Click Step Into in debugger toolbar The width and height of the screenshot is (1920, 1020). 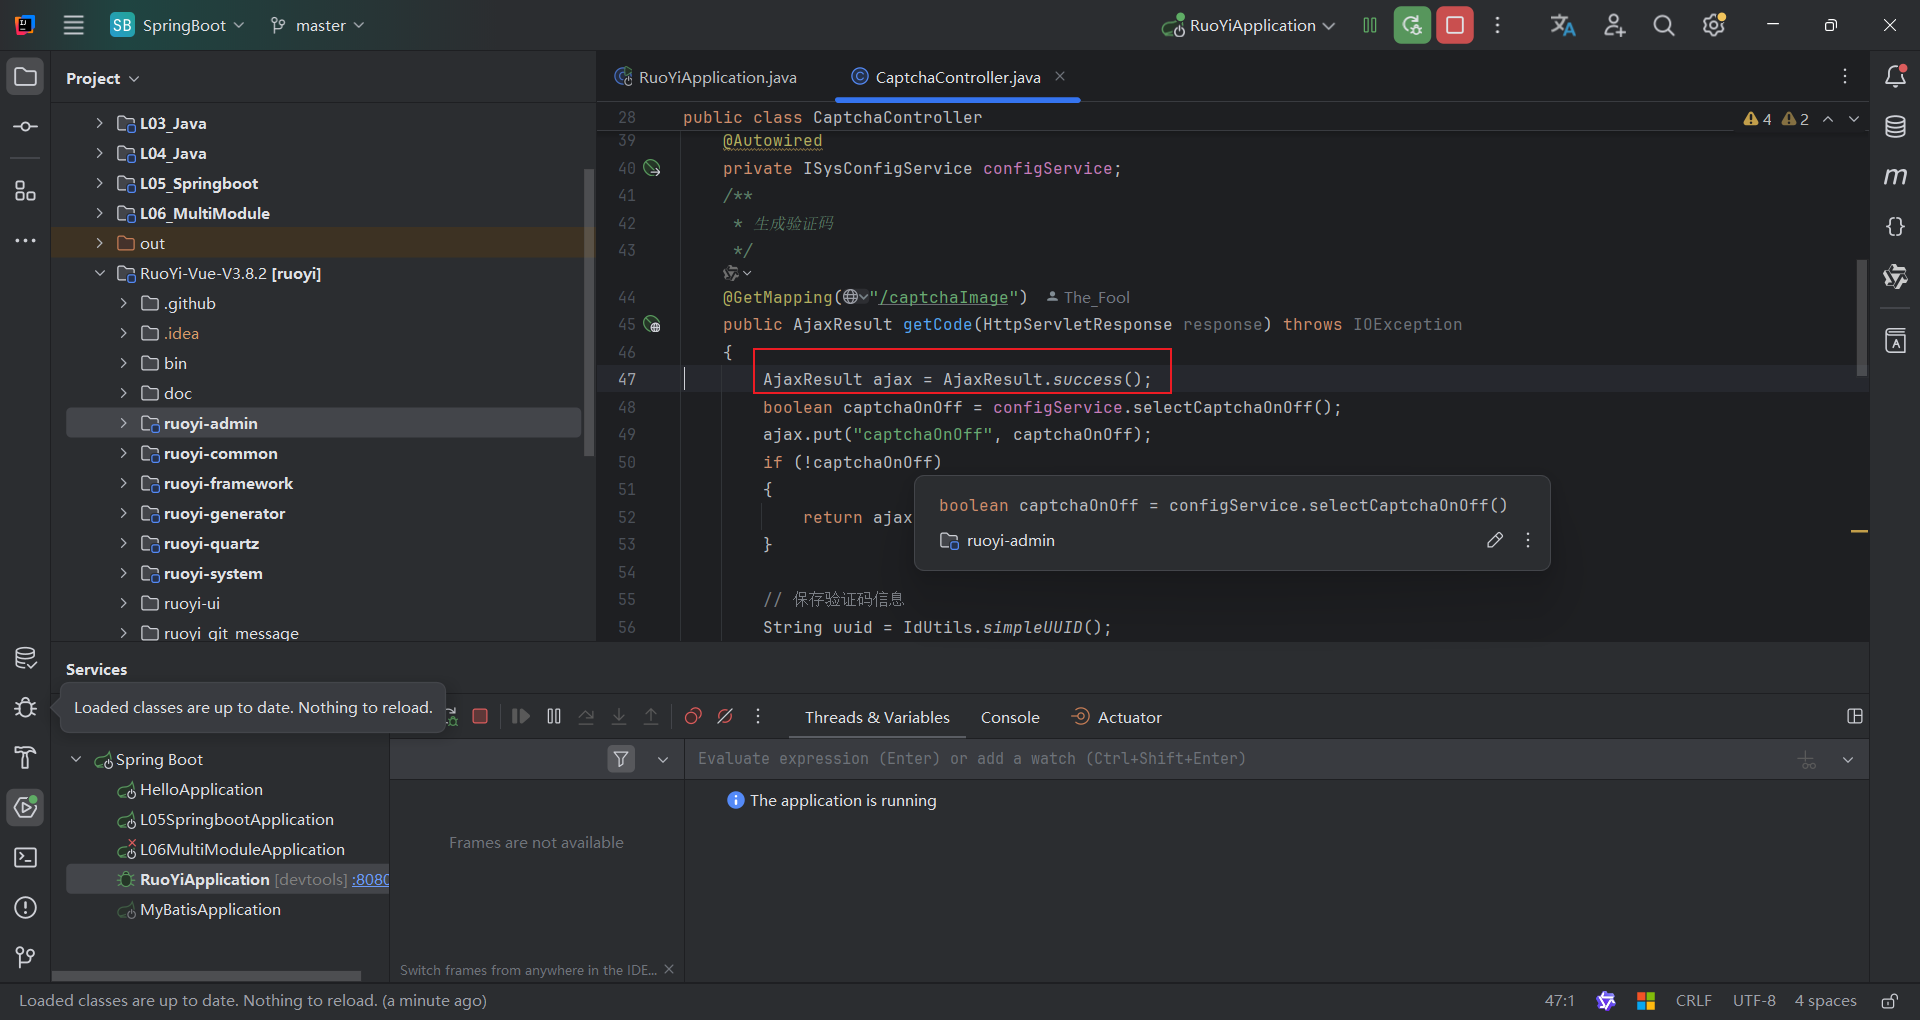(619, 717)
